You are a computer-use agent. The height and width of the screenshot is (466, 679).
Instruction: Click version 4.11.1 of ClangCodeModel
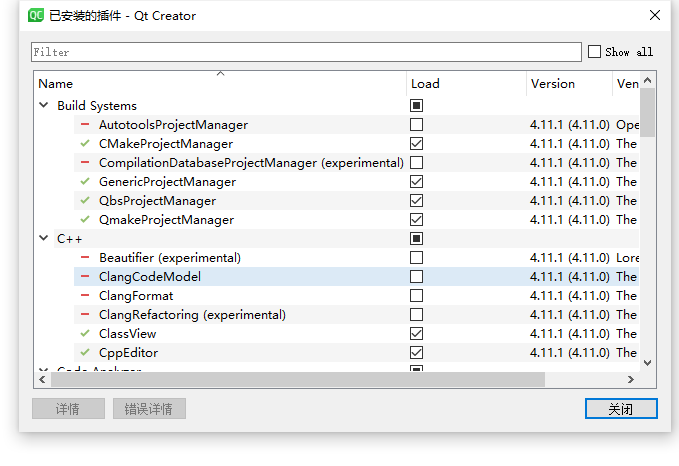(x=569, y=276)
